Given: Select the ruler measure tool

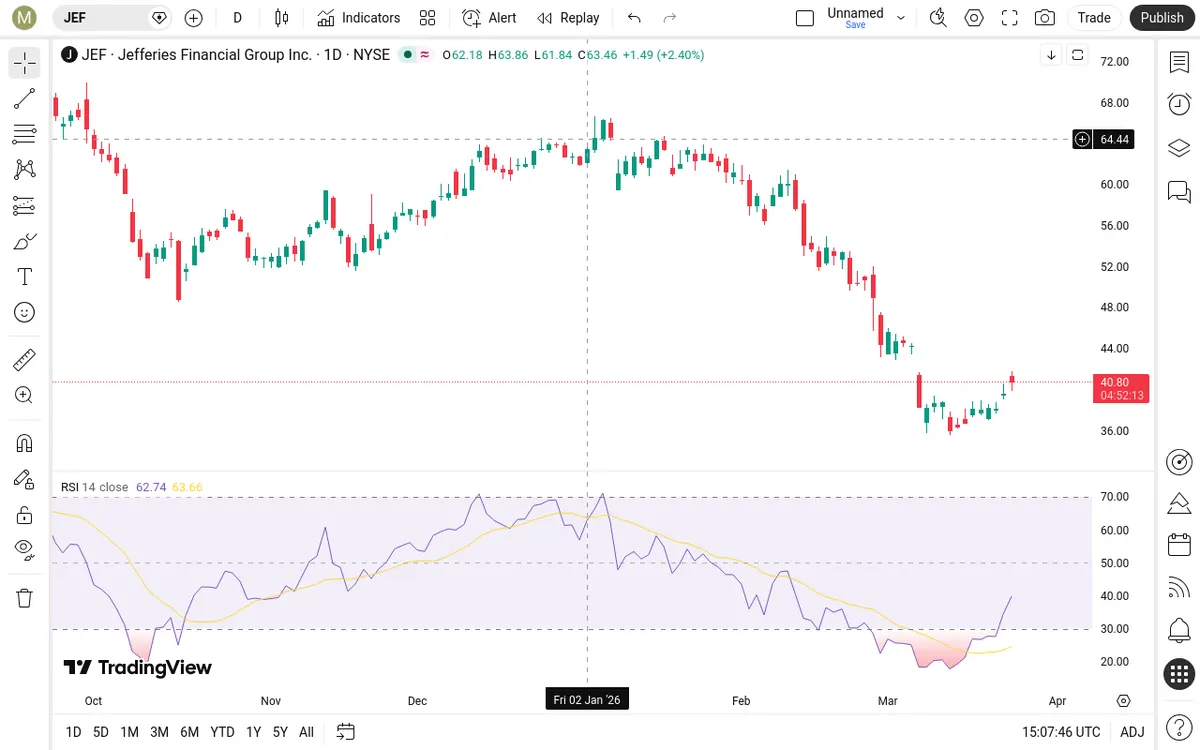Looking at the screenshot, I should [x=25, y=359].
